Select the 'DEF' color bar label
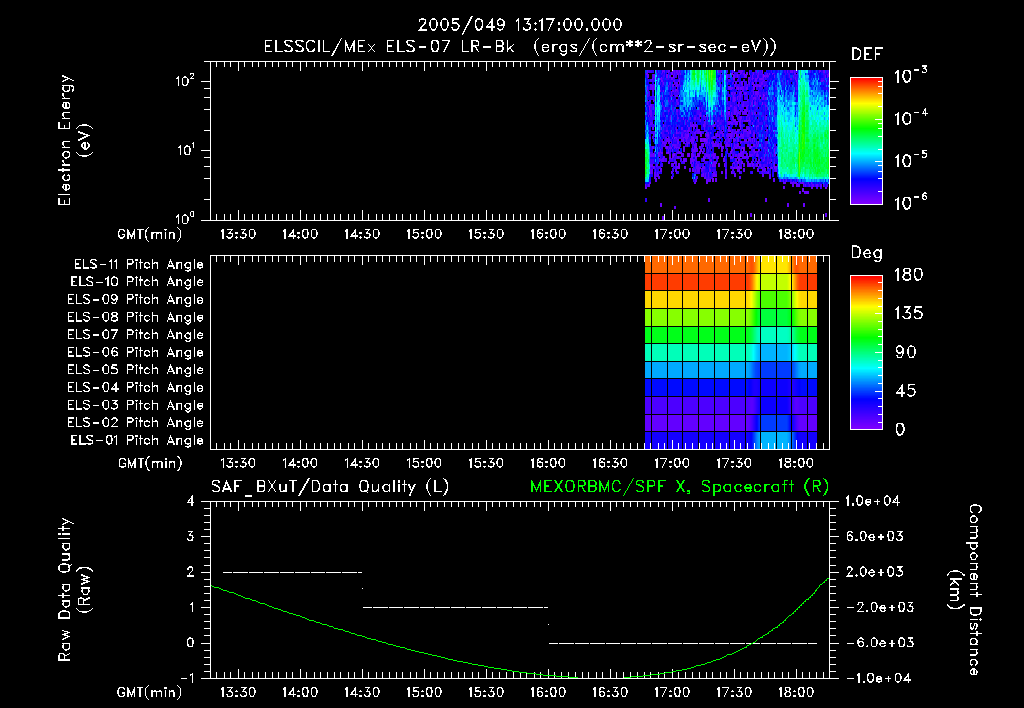 point(867,55)
